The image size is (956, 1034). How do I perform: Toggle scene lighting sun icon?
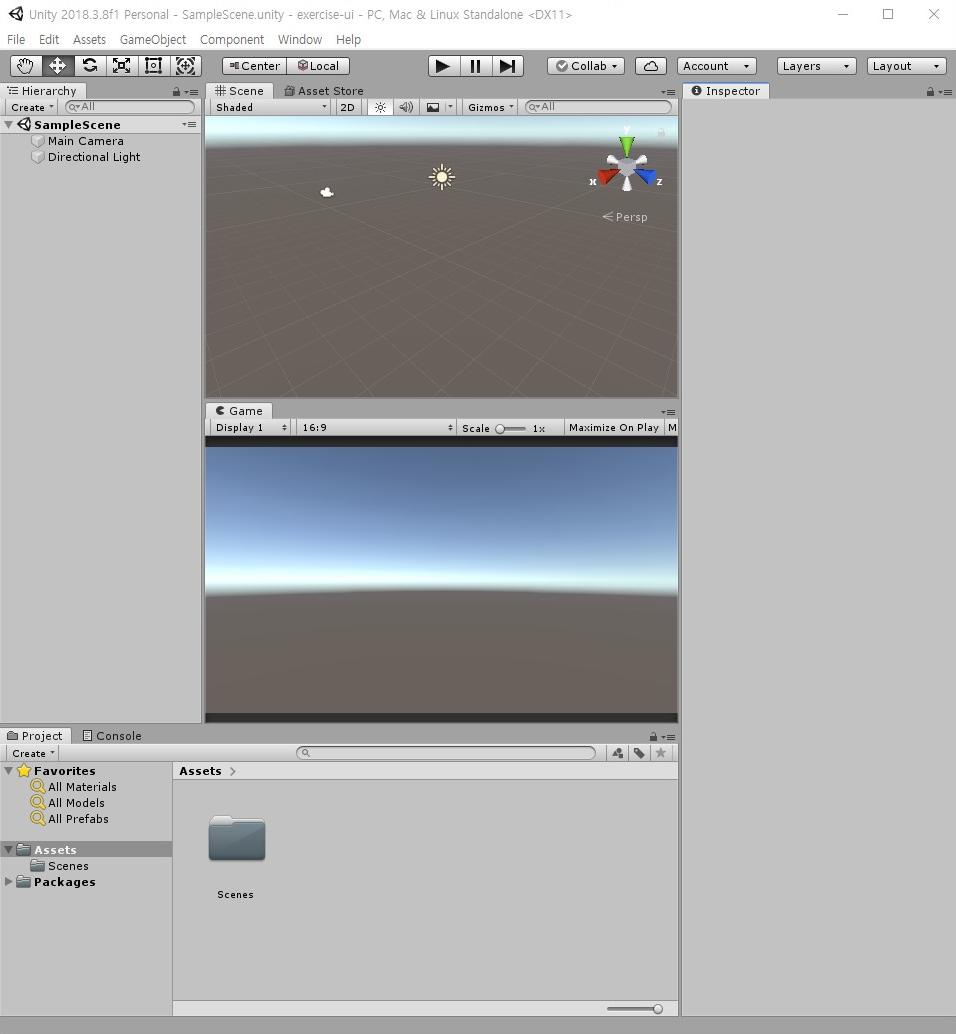(x=380, y=107)
